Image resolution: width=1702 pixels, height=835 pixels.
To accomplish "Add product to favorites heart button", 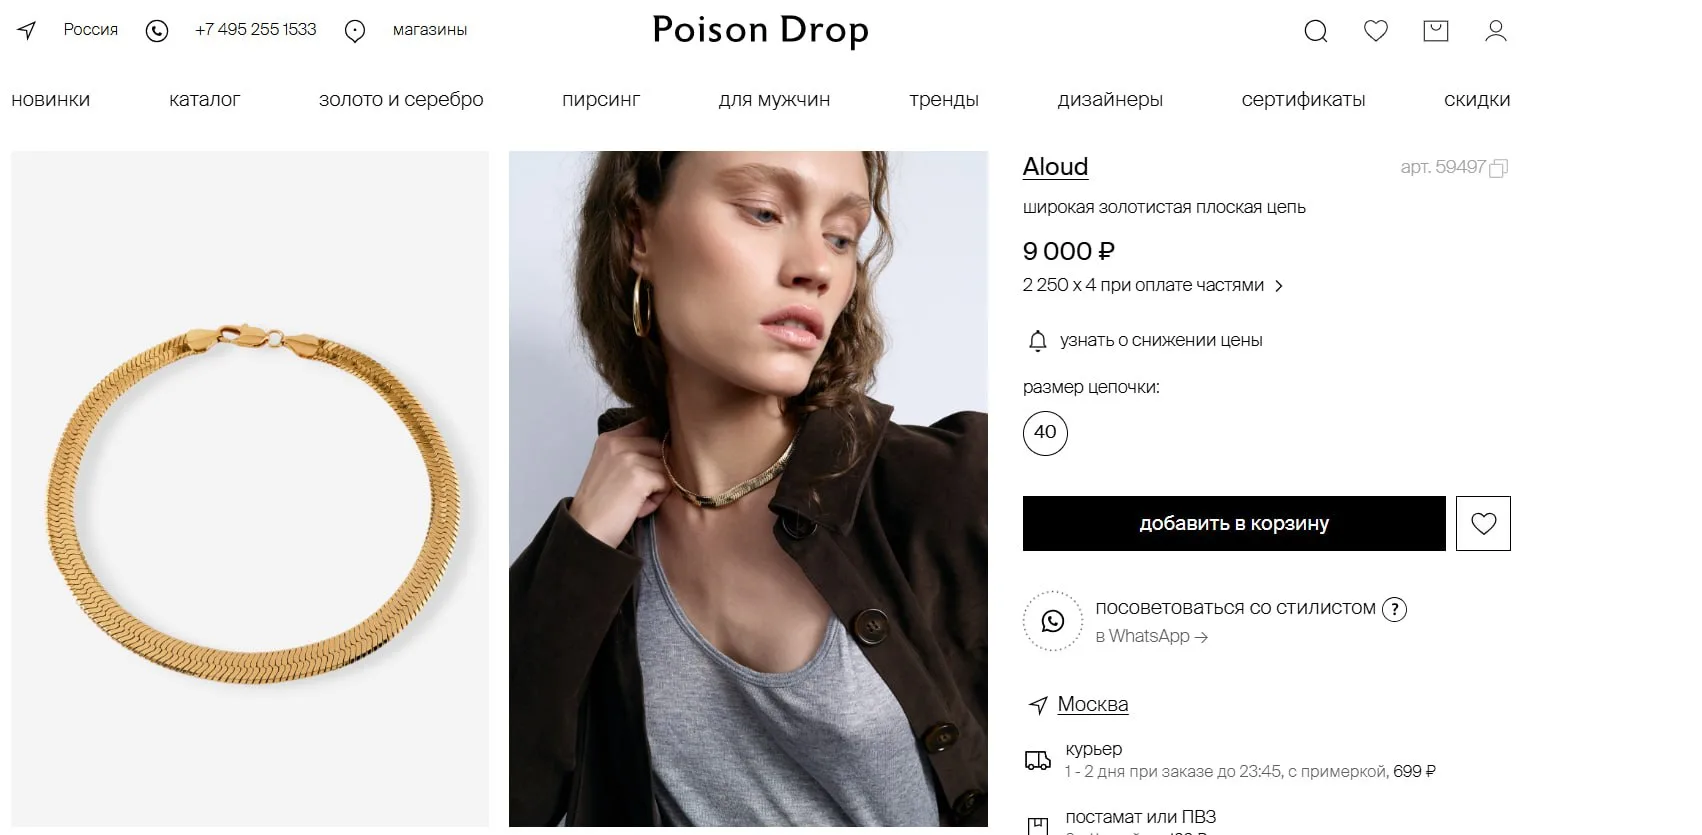I will point(1483,523).
